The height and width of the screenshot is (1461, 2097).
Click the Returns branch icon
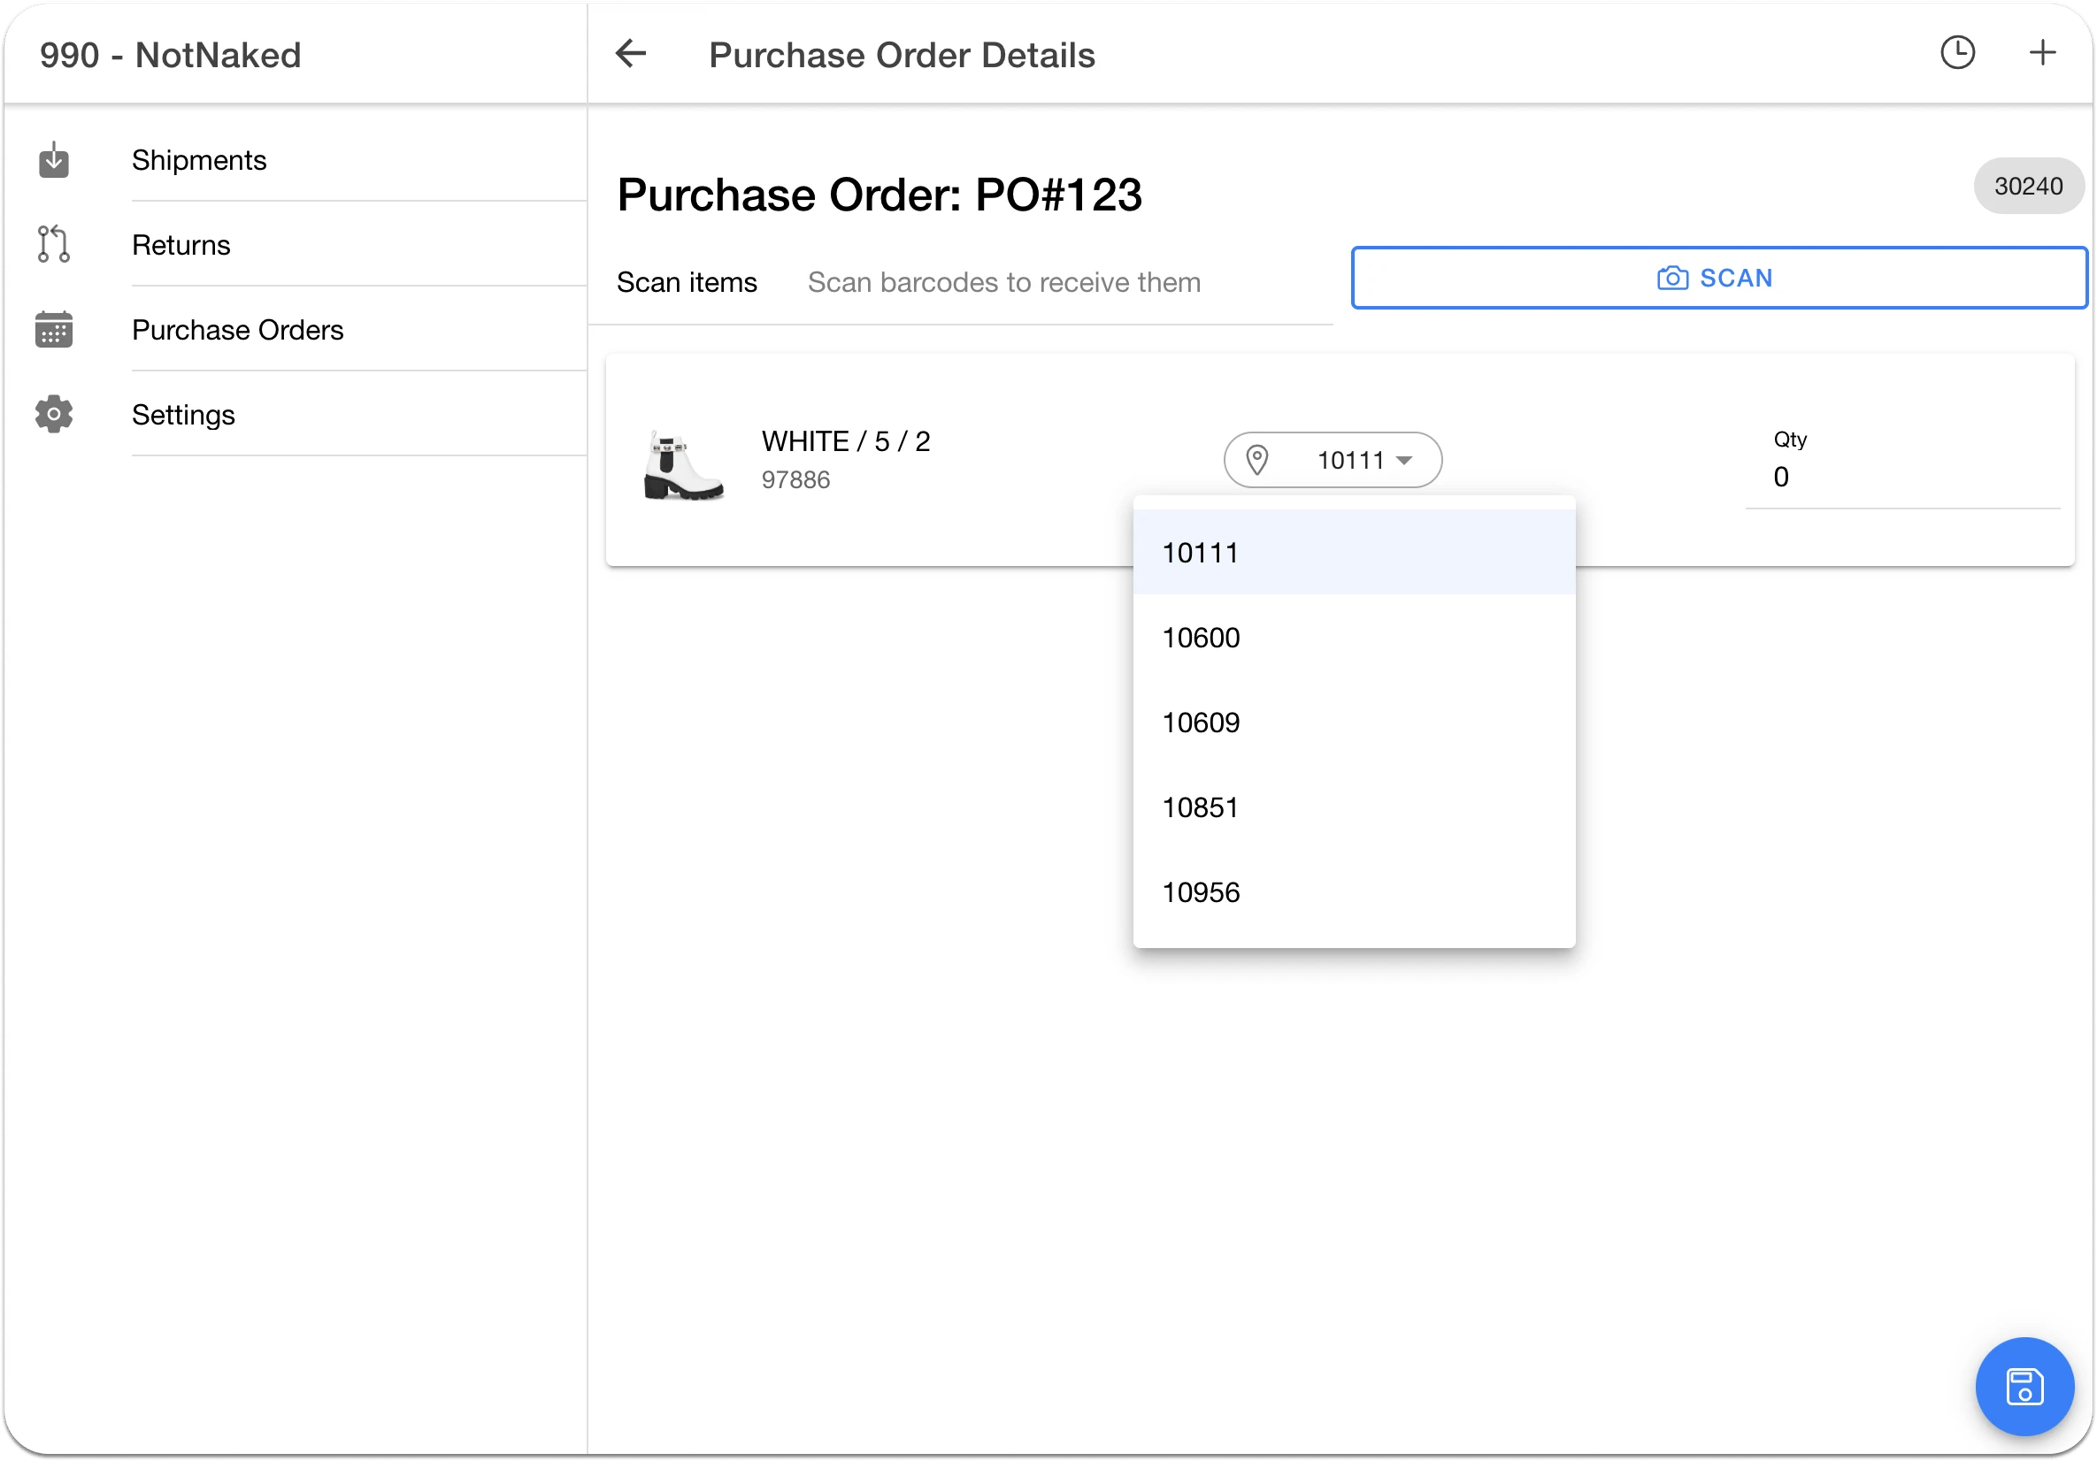pyautogui.click(x=54, y=245)
